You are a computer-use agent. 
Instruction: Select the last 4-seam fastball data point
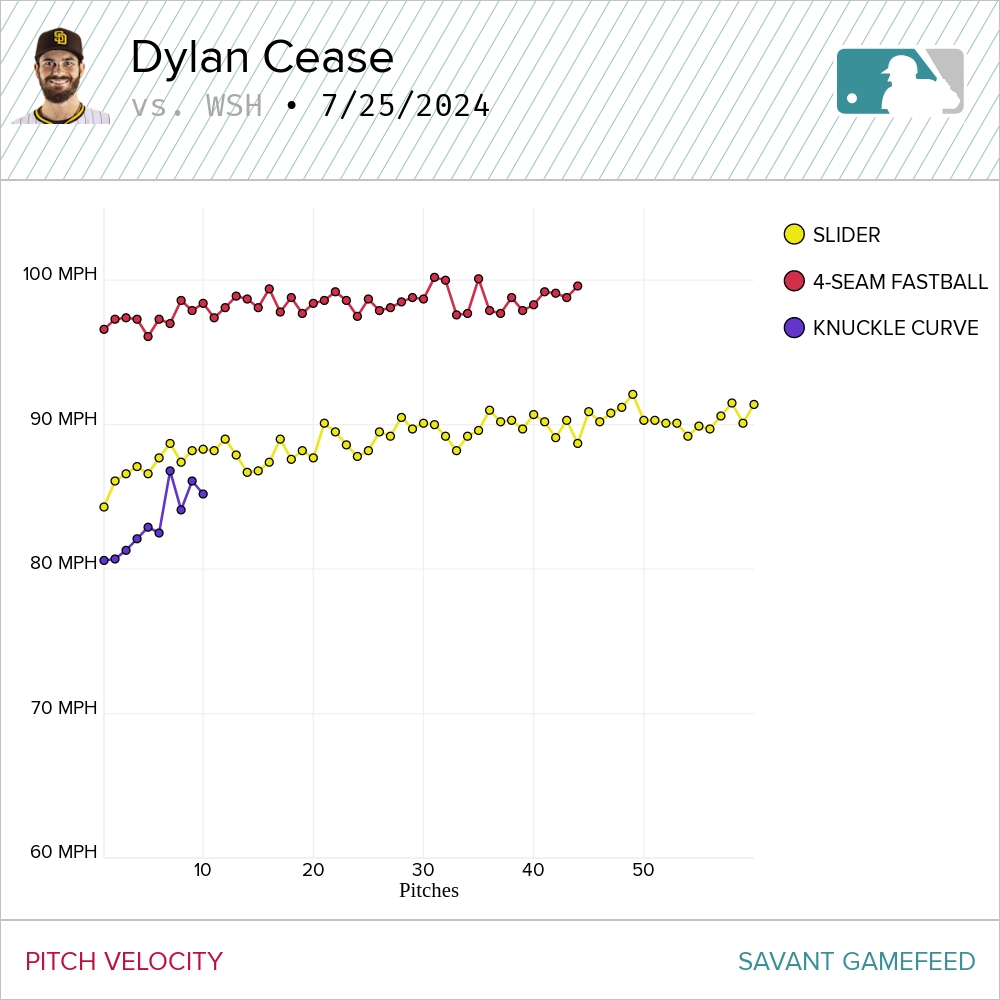(x=577, y=286)
